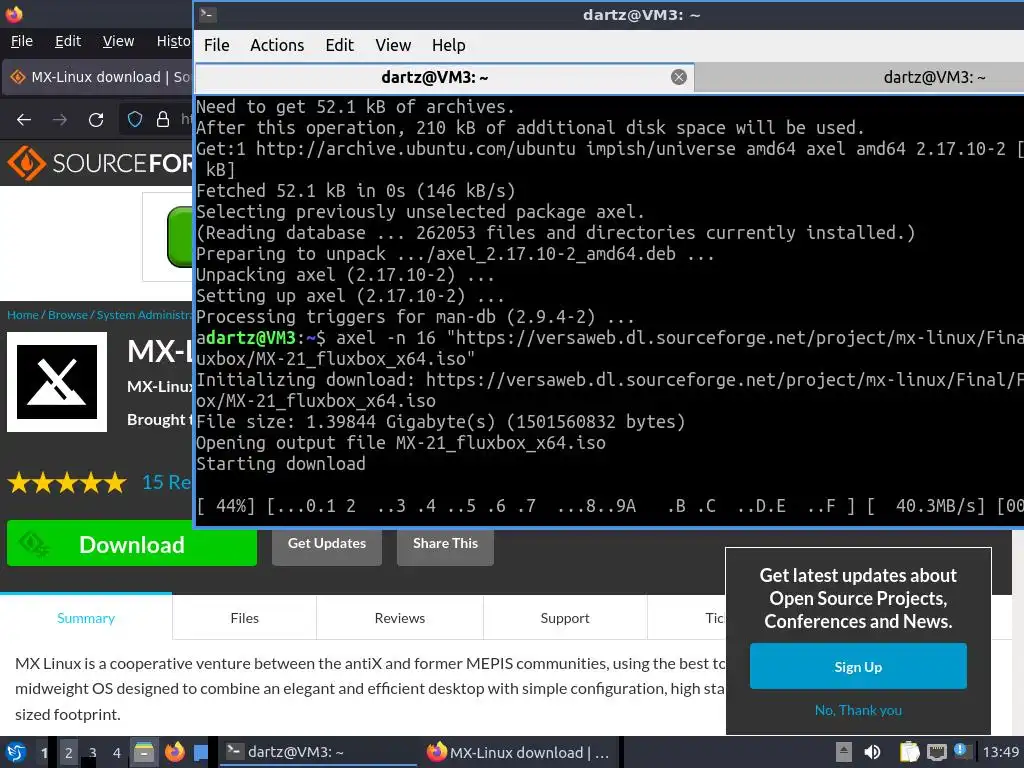1024x768 pixels.
Task: Click No, Thank you link
Action: pyautogui.click(x=858, y=710)
